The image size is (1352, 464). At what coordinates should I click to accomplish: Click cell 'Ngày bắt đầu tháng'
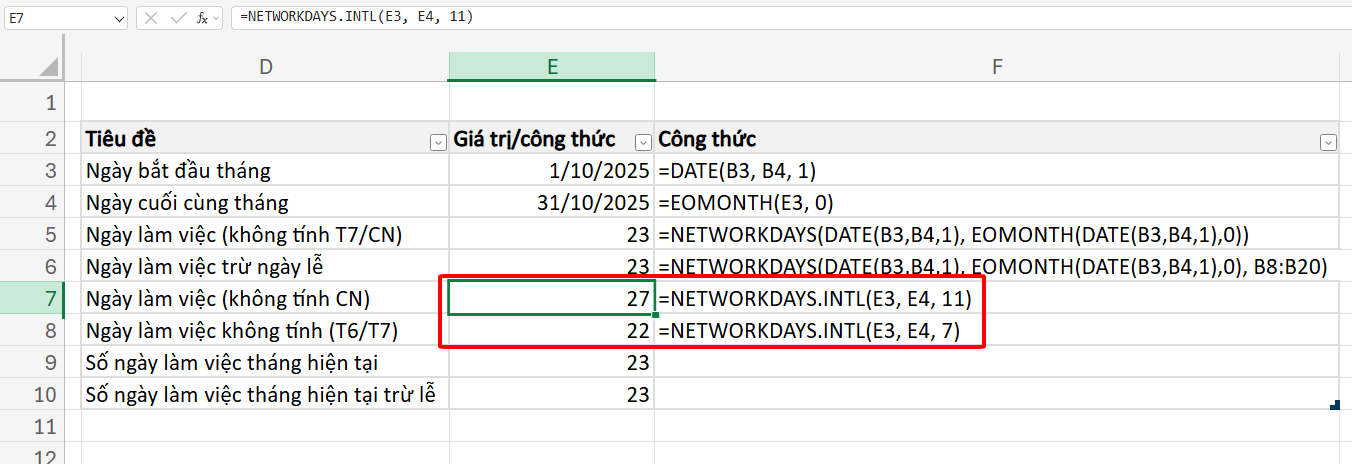coord(265,170)
